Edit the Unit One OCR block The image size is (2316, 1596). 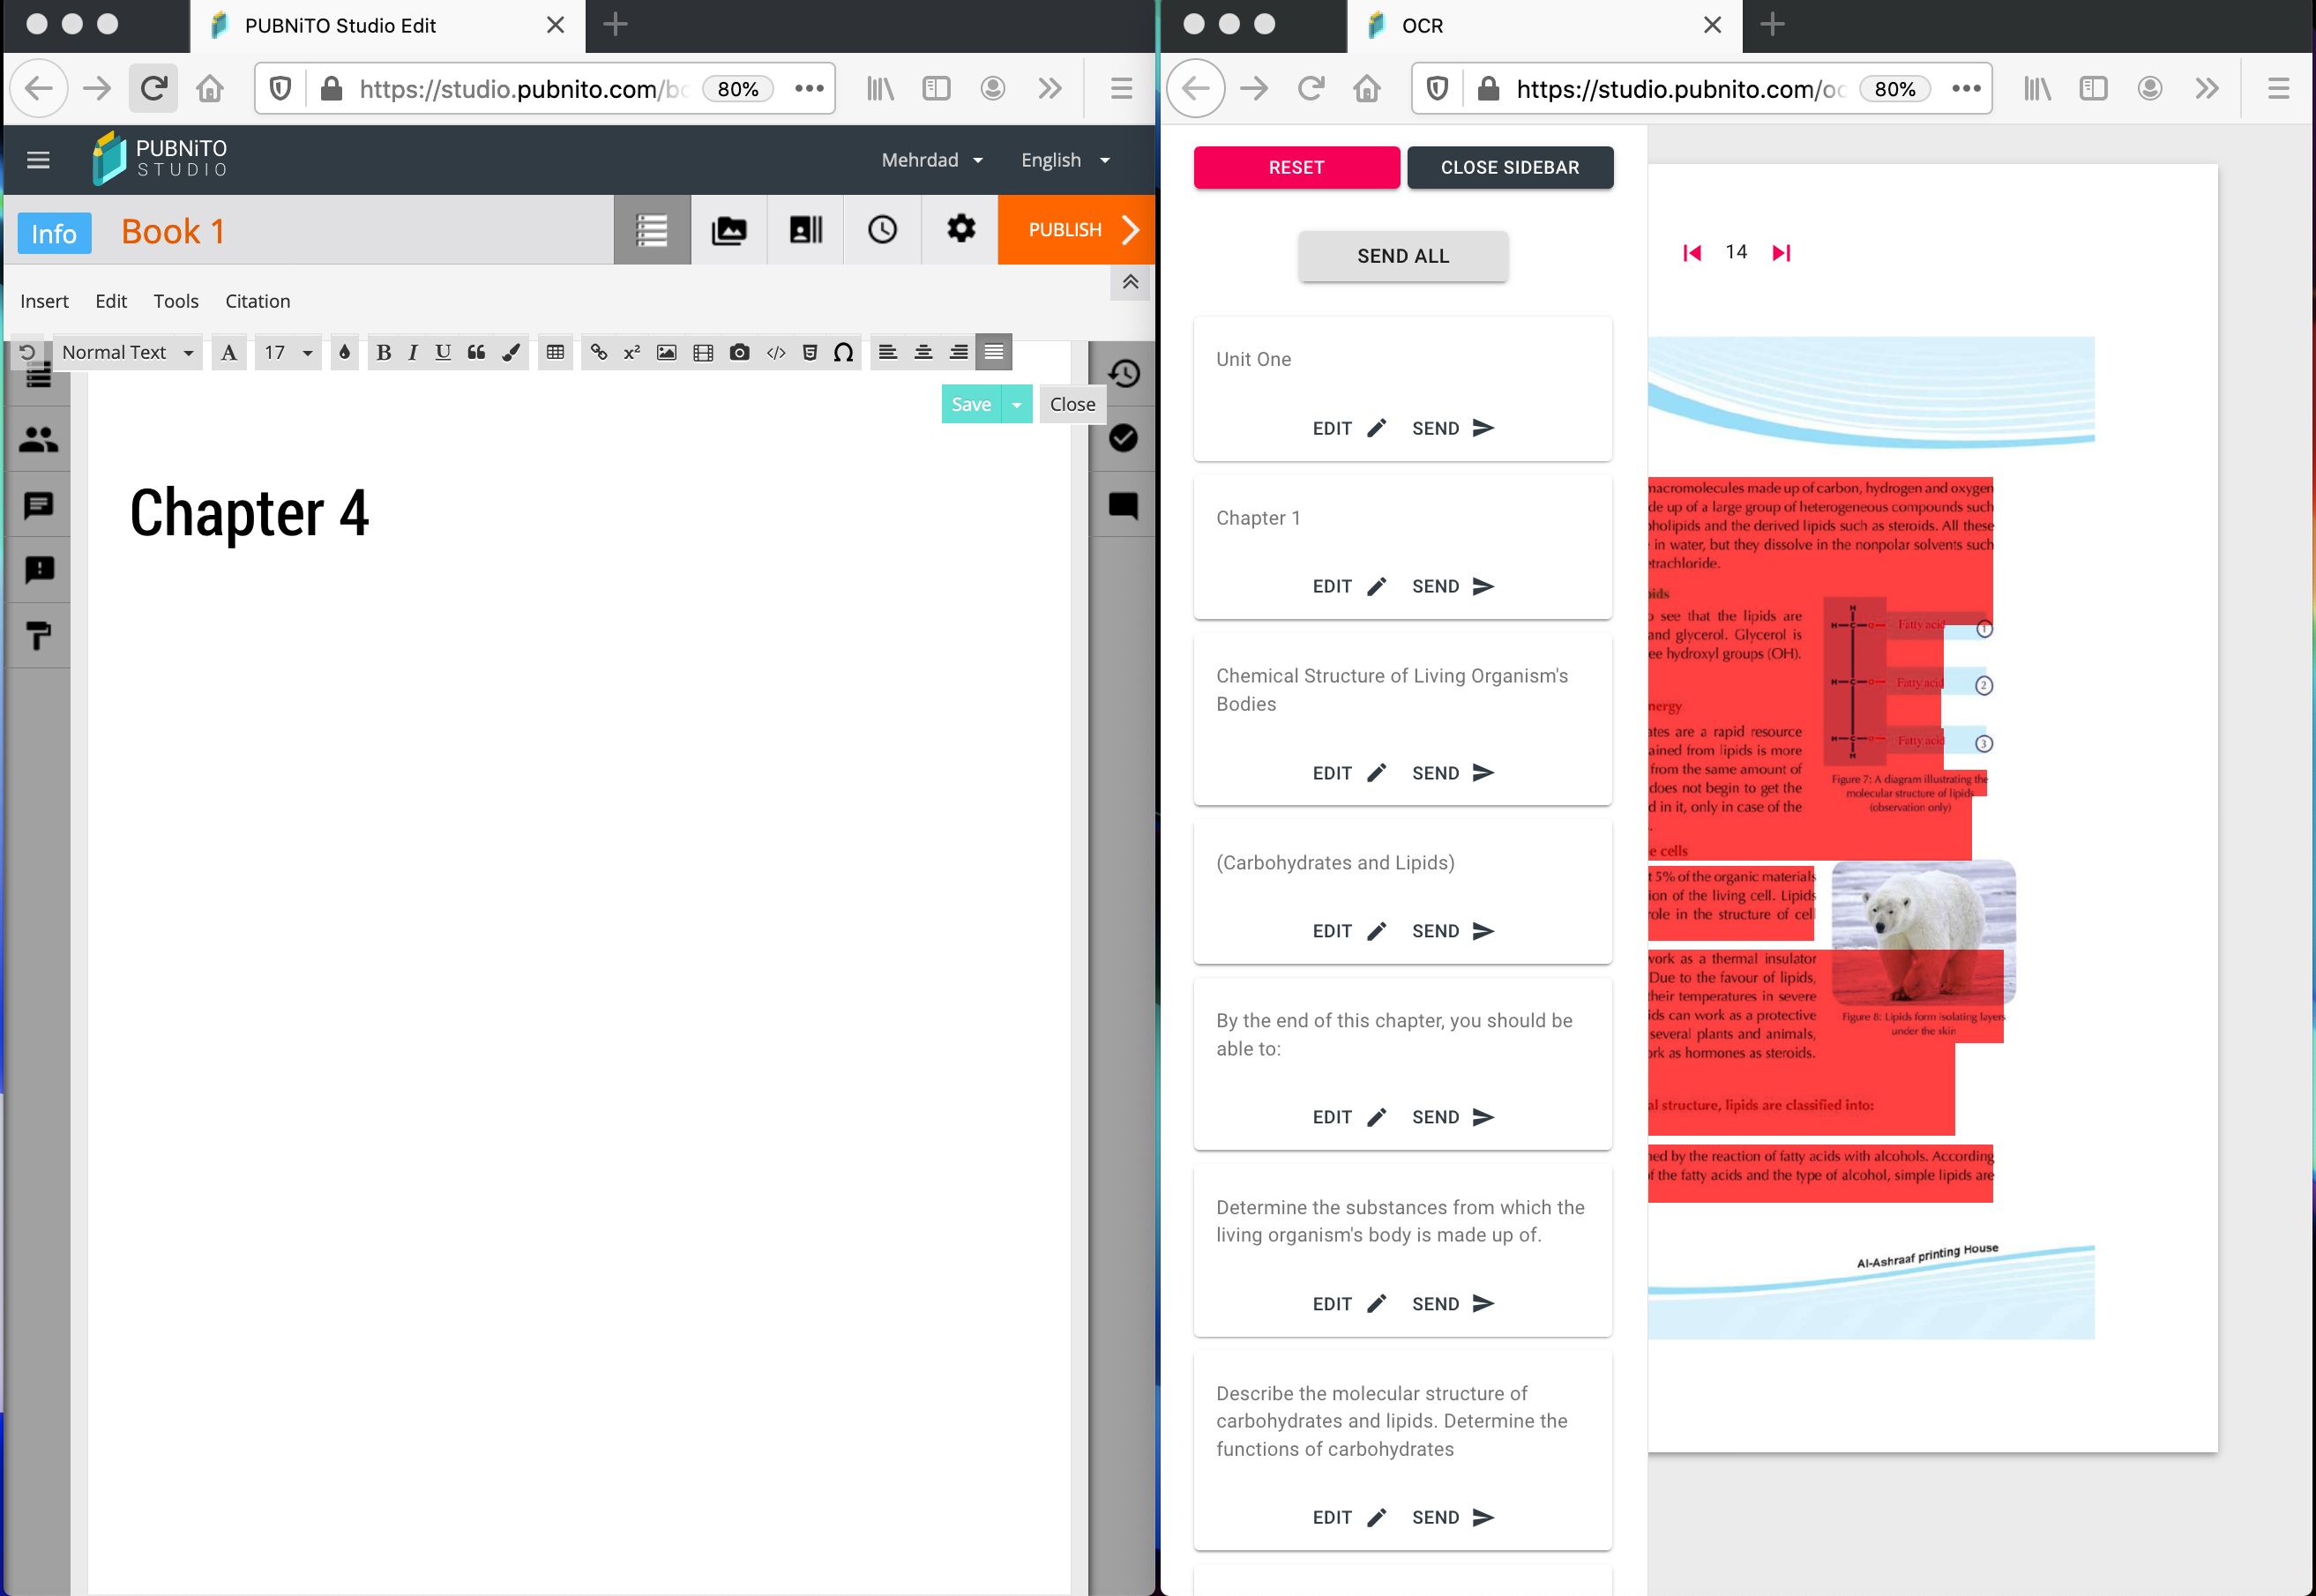[1349, 428]
